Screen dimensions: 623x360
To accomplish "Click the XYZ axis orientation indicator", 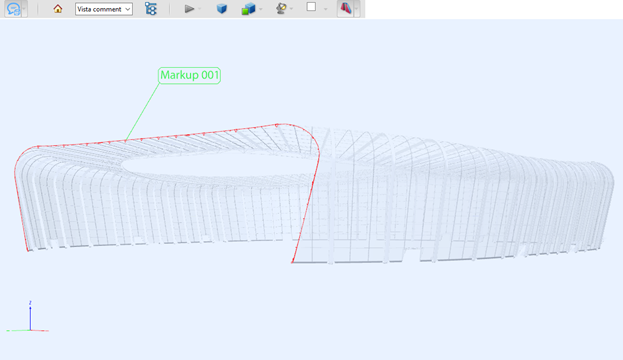I will coord(28,317).
